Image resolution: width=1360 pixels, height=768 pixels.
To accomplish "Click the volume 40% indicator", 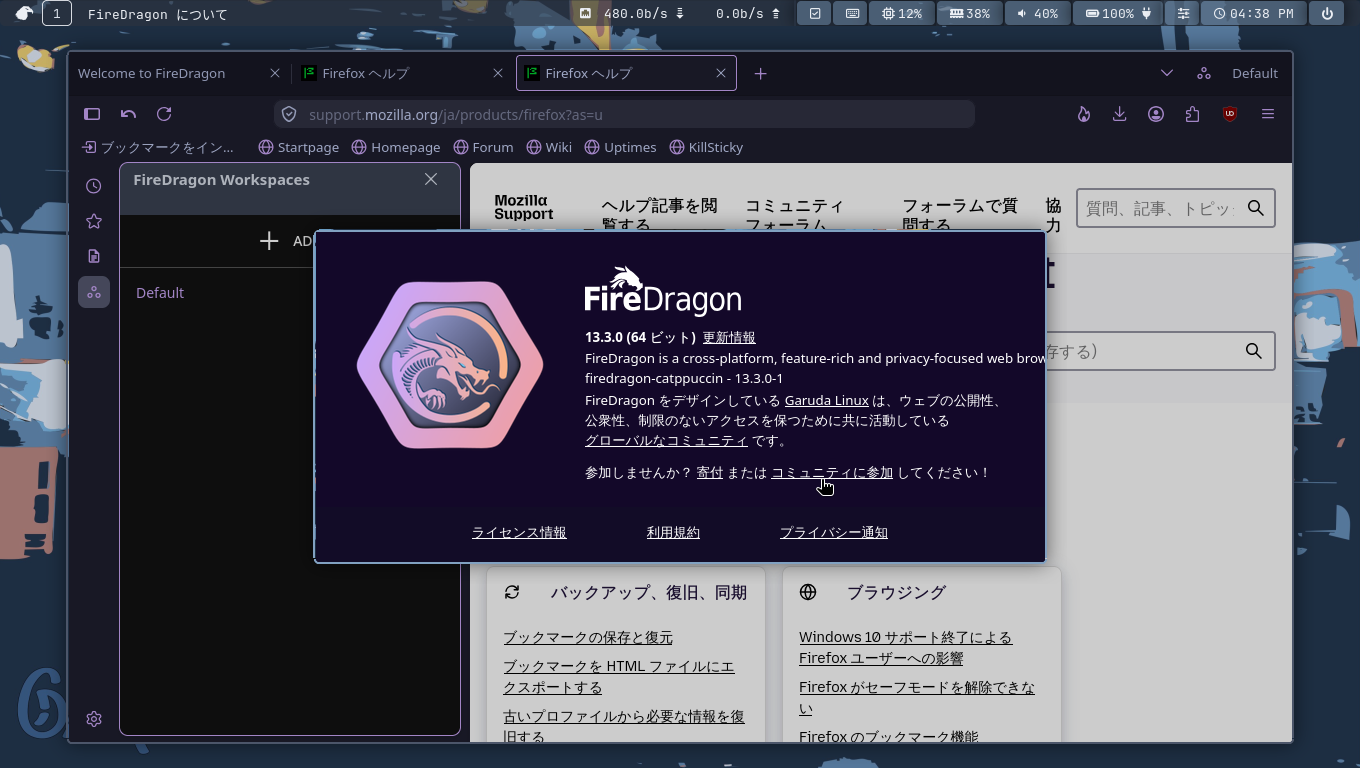I will click(1037, 14).
